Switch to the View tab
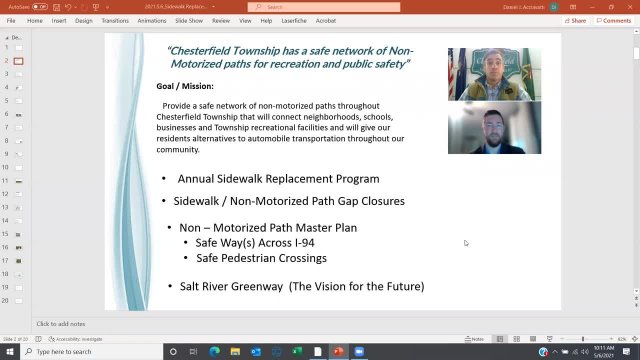This screenshot has width=640, height=360. click(245, 20)
